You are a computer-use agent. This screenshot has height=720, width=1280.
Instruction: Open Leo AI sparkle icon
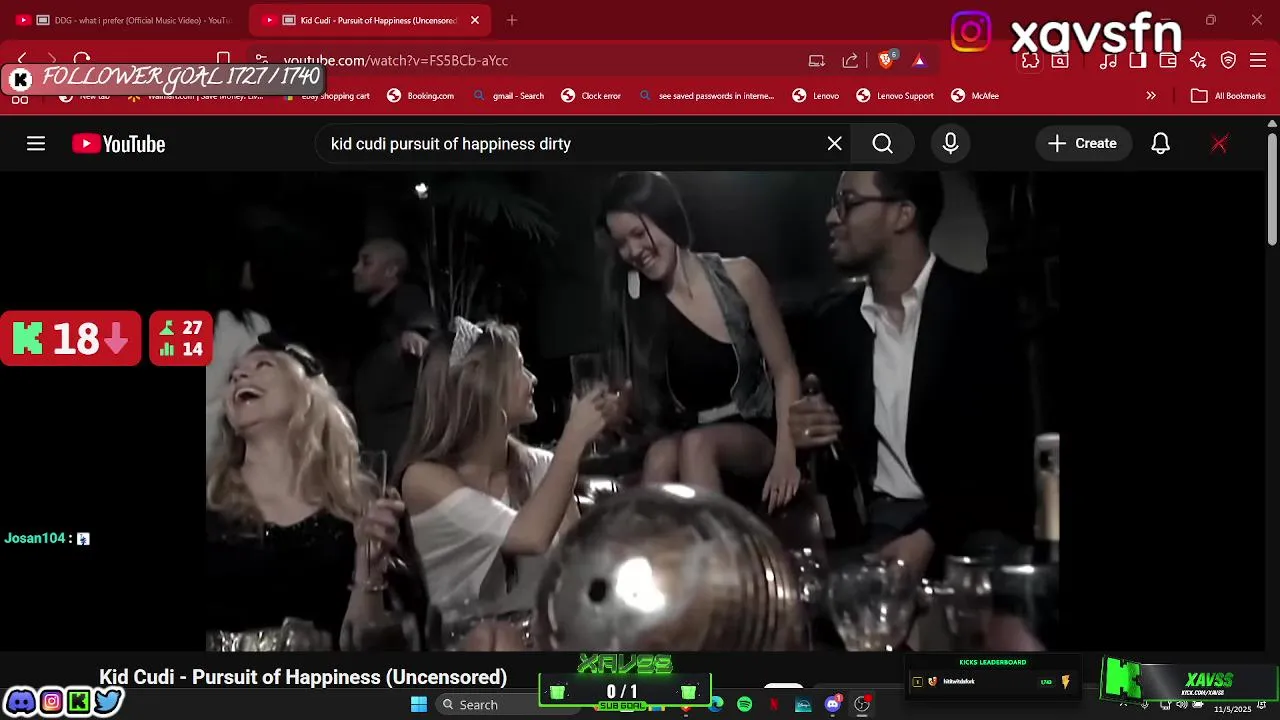pyautogui.click(x=1198, y=61)
